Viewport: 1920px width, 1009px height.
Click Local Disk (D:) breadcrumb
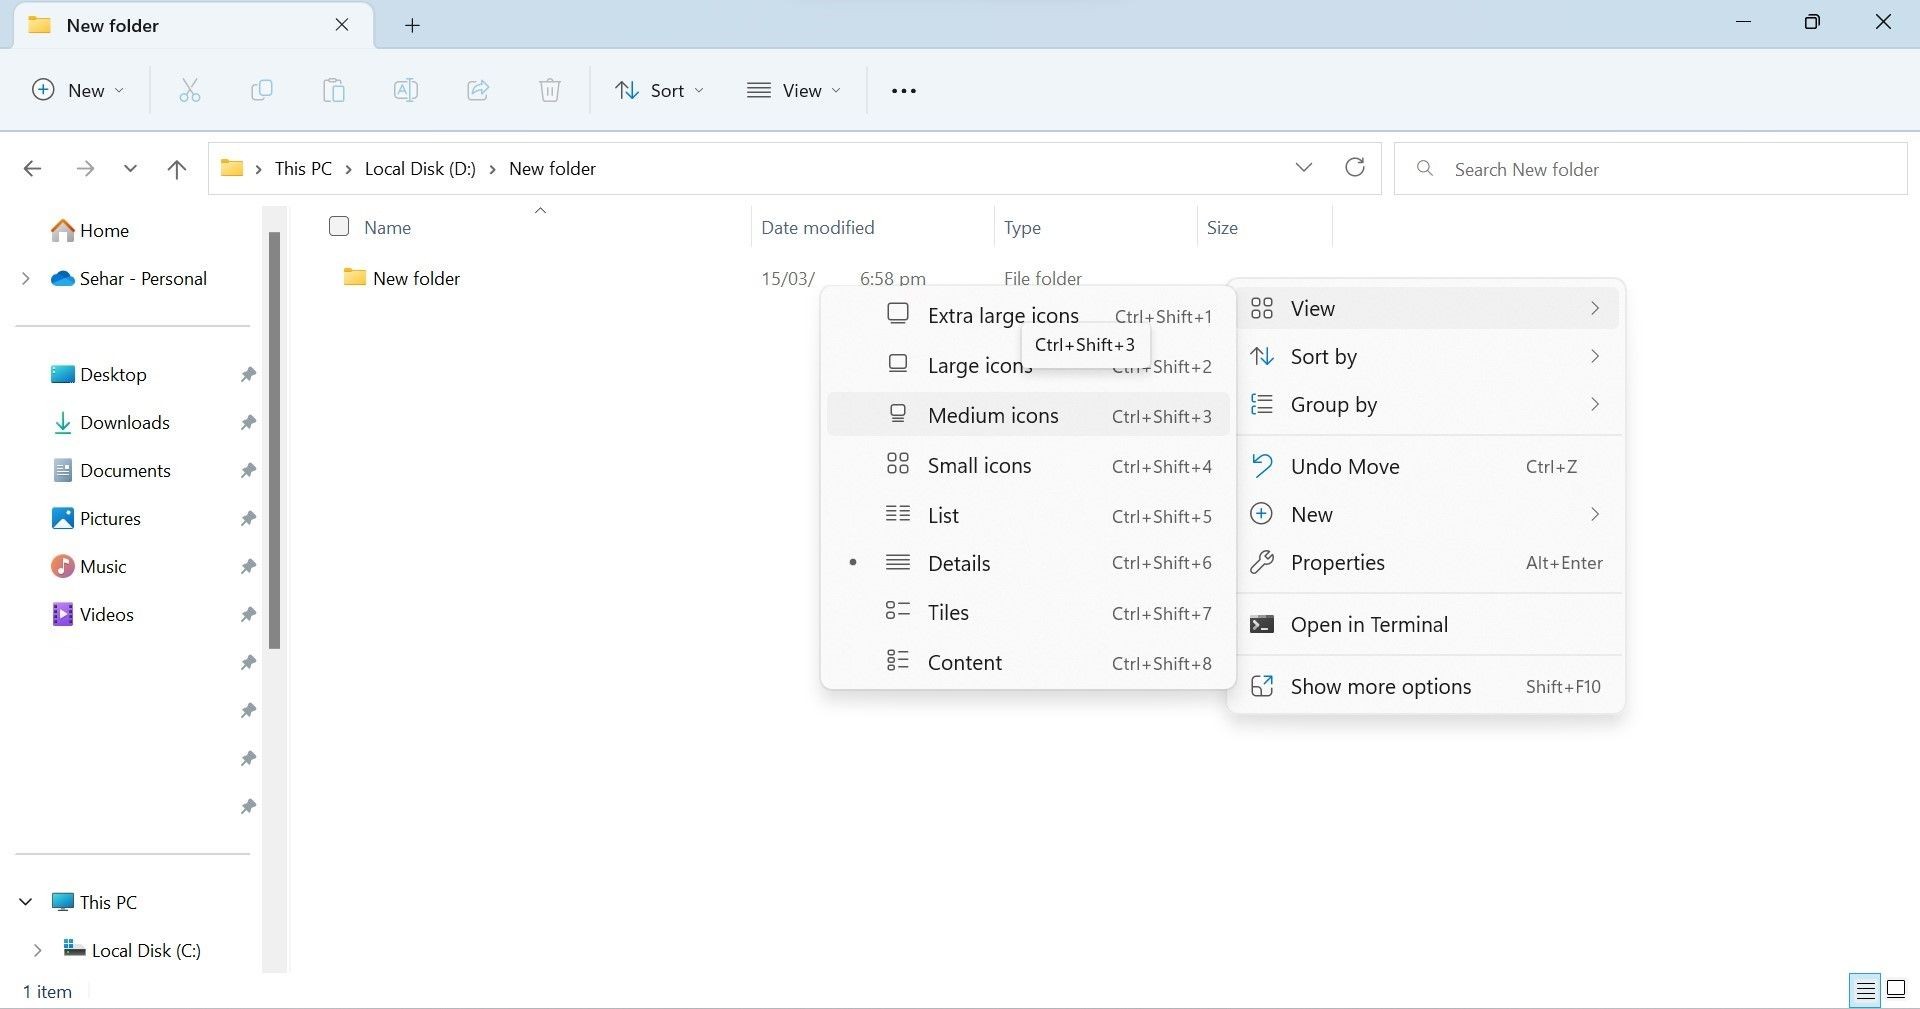(420, 169)
